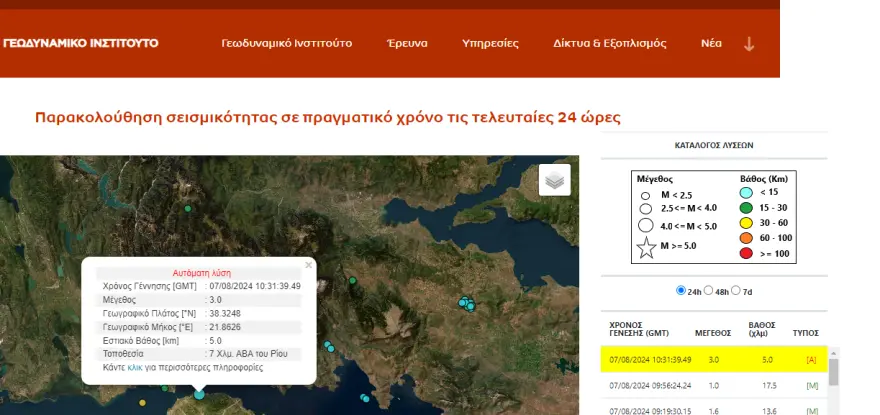Click the κλικ link for more information
Viewport: 880px width, 415px height.
pyautogui.click(x=135, y=368)
